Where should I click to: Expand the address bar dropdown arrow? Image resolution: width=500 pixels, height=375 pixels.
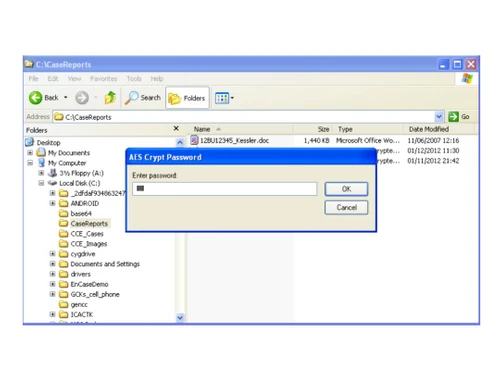coord(439,117)
